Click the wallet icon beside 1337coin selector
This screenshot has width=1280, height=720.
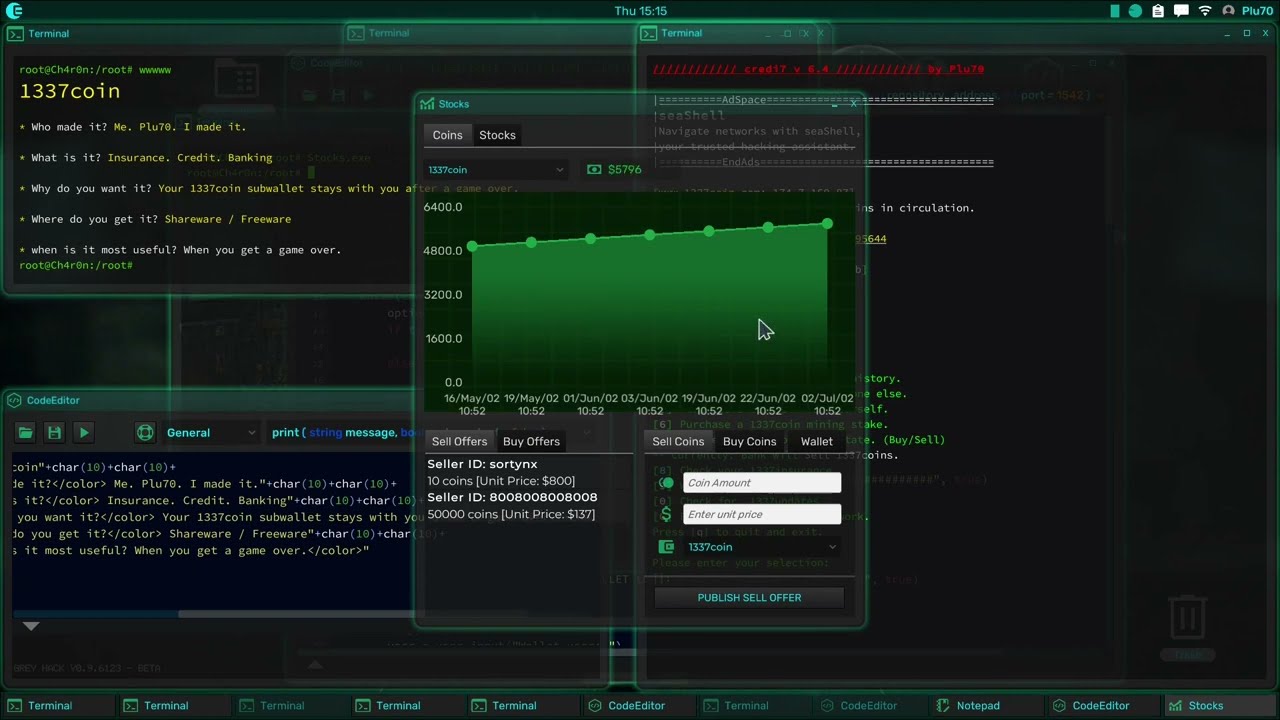[666, 547]
